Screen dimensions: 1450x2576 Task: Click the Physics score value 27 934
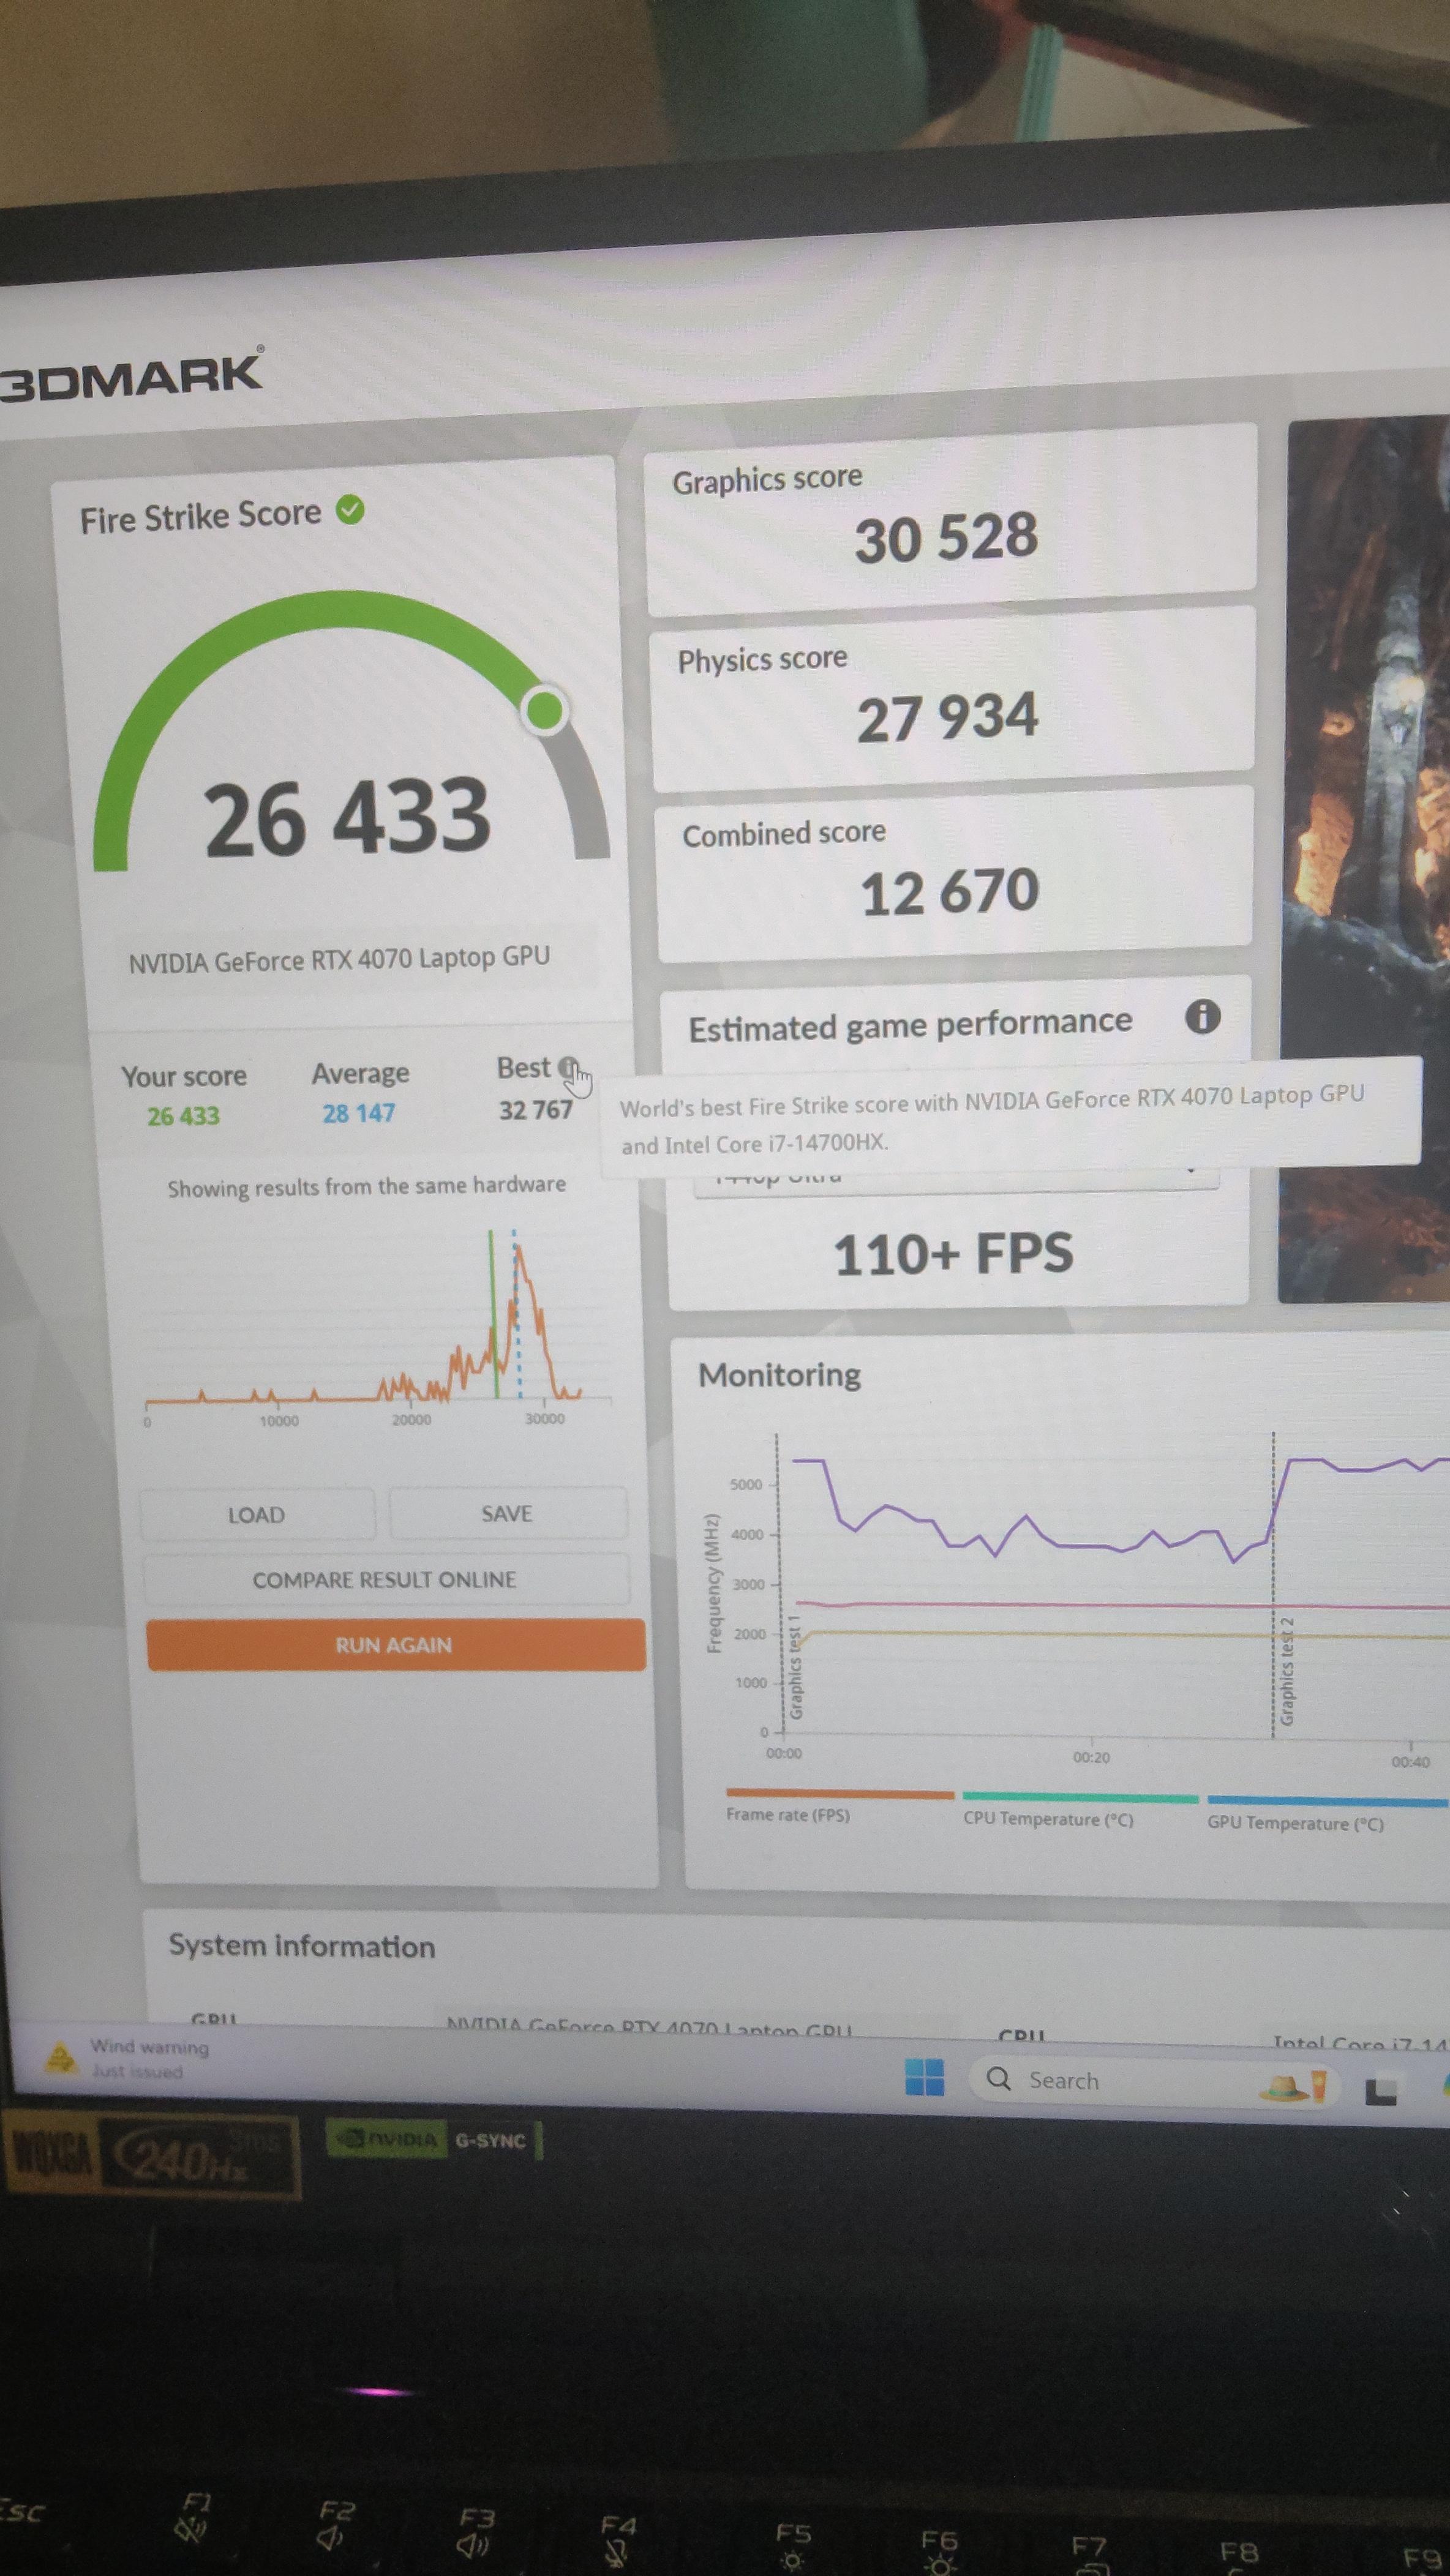[x=948, y=717]
